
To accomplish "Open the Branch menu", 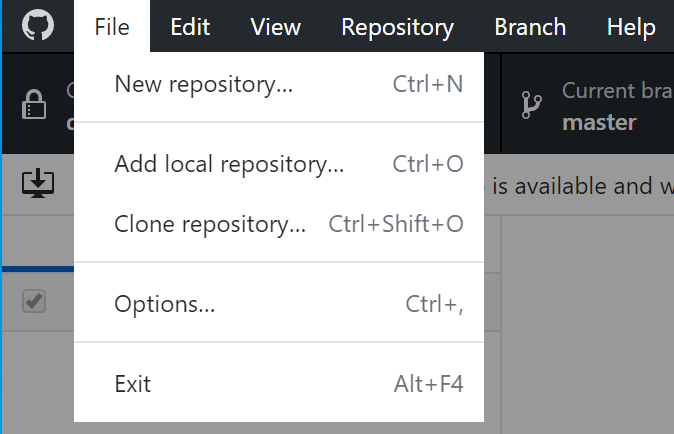I will (530, 27).
